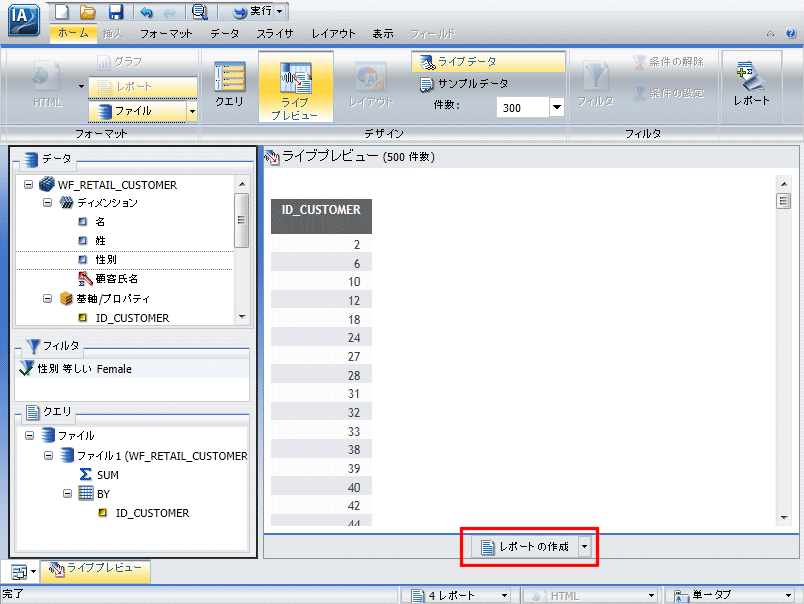Click the レポートの作成 button
The height and width of the screenshot is (604, 804).
525,547
